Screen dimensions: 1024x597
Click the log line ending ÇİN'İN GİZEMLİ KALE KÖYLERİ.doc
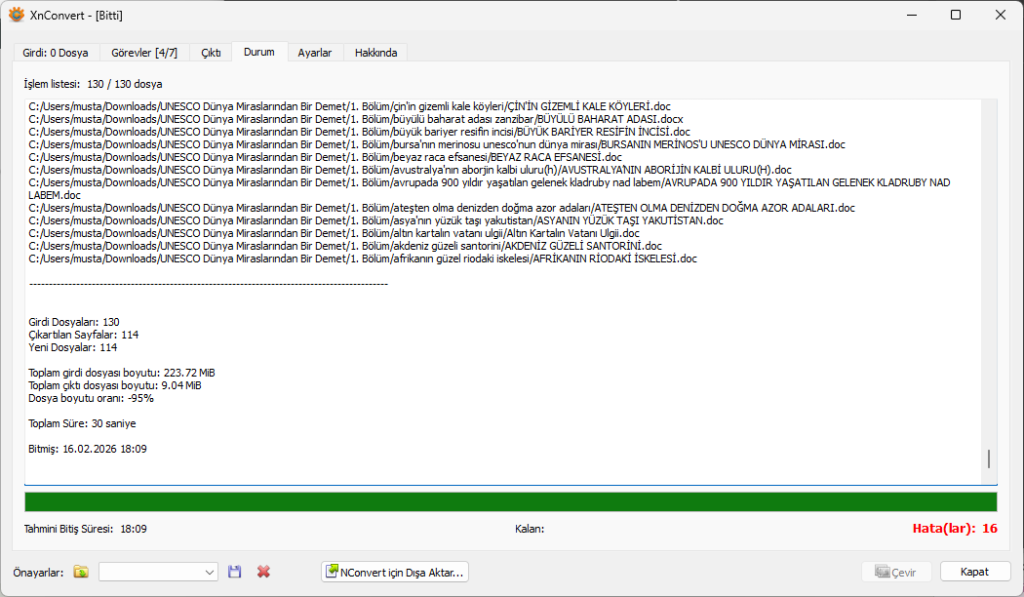coord(349,106)
